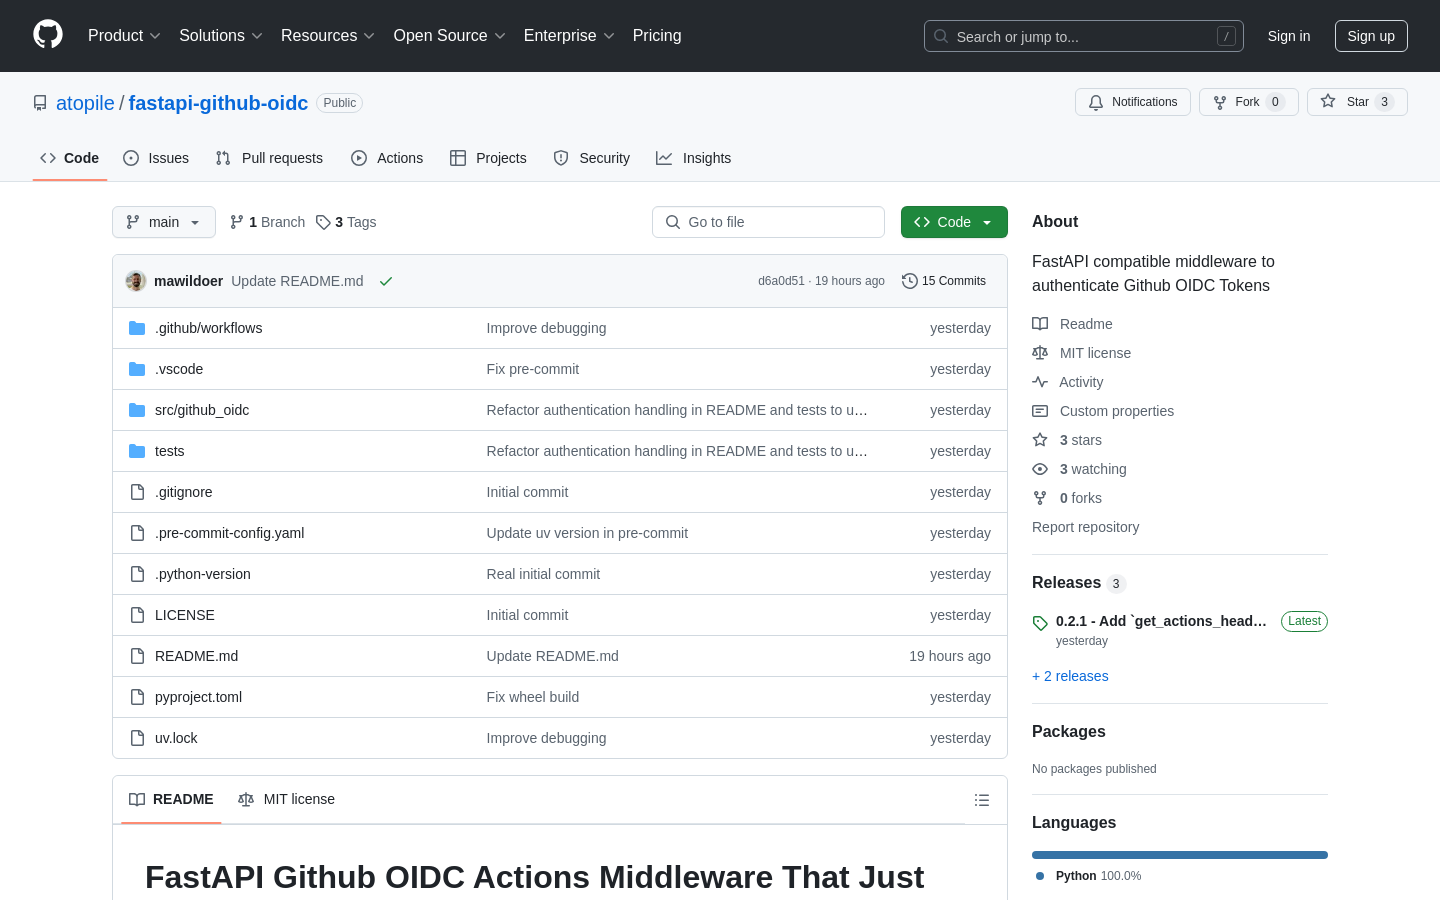
Task: Click the Report repository link
Action: 1085,527
